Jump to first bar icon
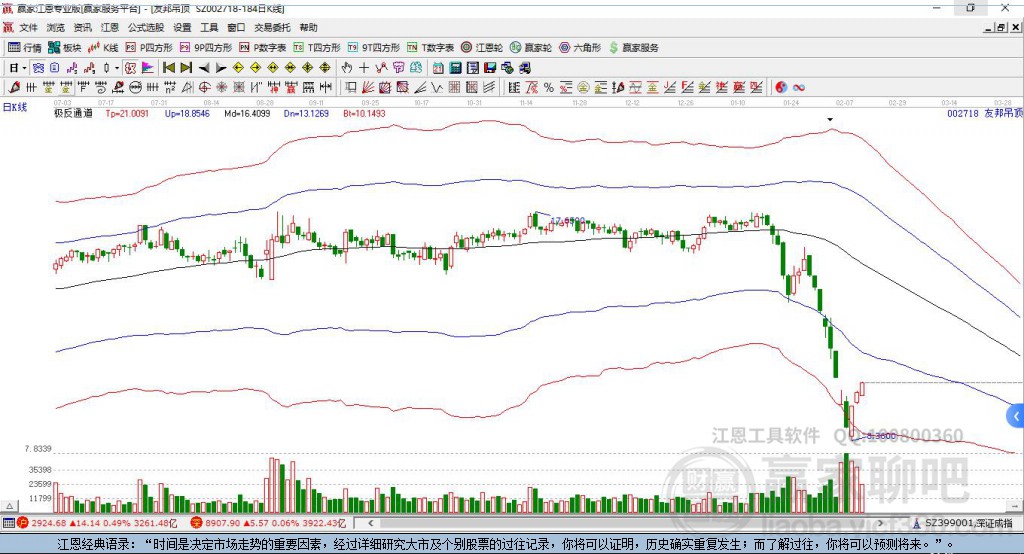 coord(168,68)
